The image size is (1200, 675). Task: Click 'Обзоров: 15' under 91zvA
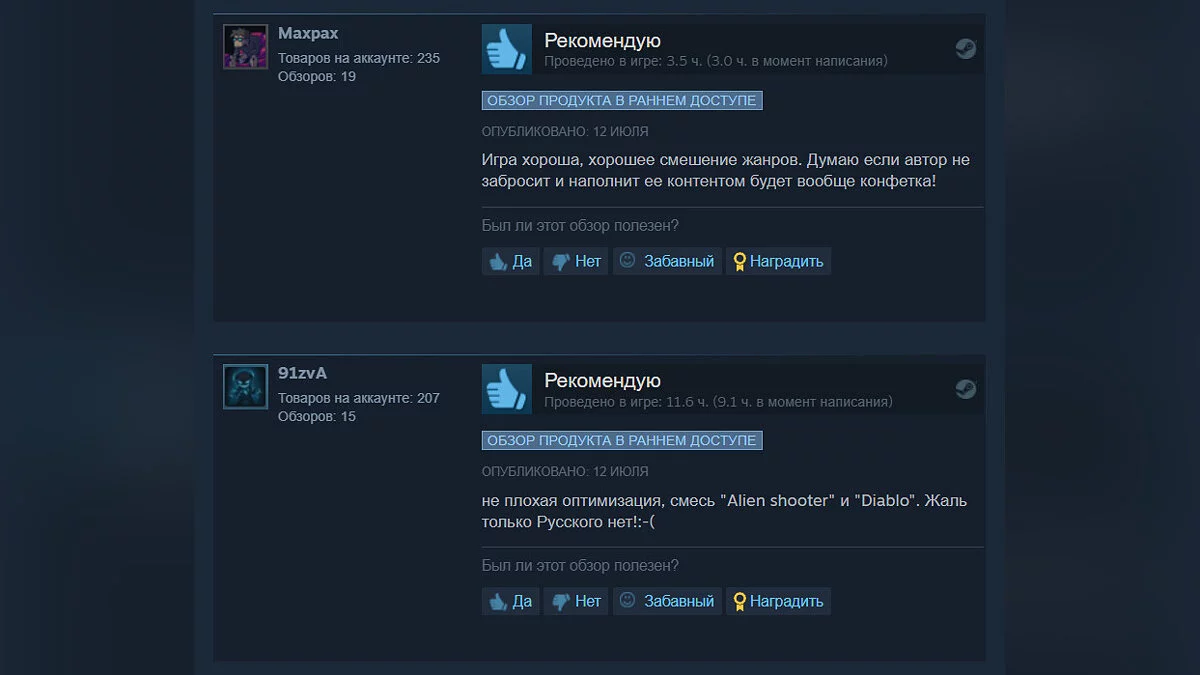pos(317,416)
